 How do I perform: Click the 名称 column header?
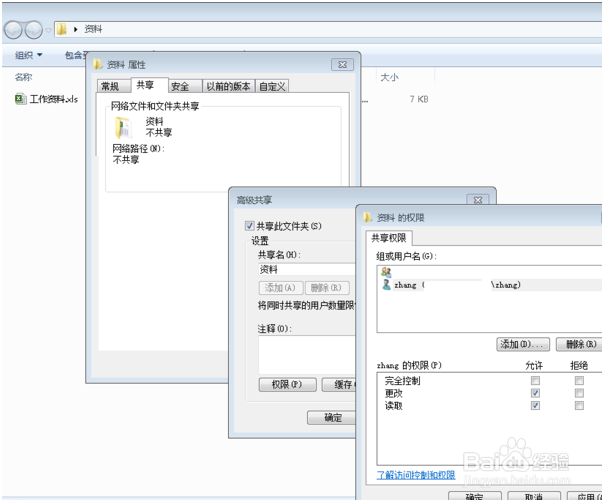[23, 77]
